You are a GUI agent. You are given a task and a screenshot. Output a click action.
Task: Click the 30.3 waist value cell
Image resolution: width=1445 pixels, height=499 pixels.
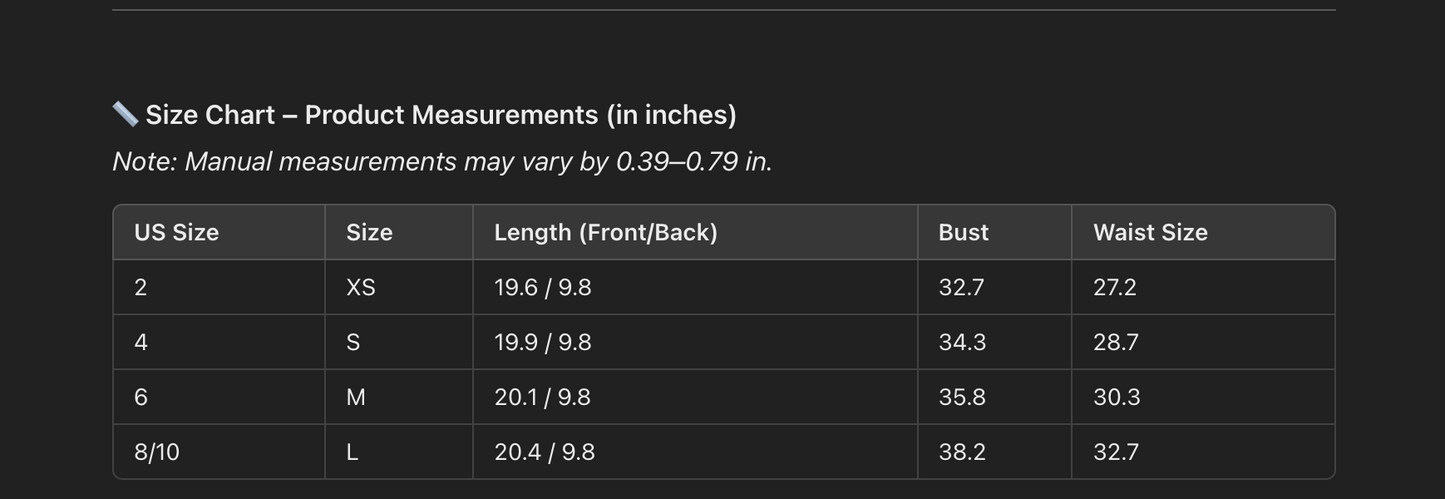click(1203, 397)
